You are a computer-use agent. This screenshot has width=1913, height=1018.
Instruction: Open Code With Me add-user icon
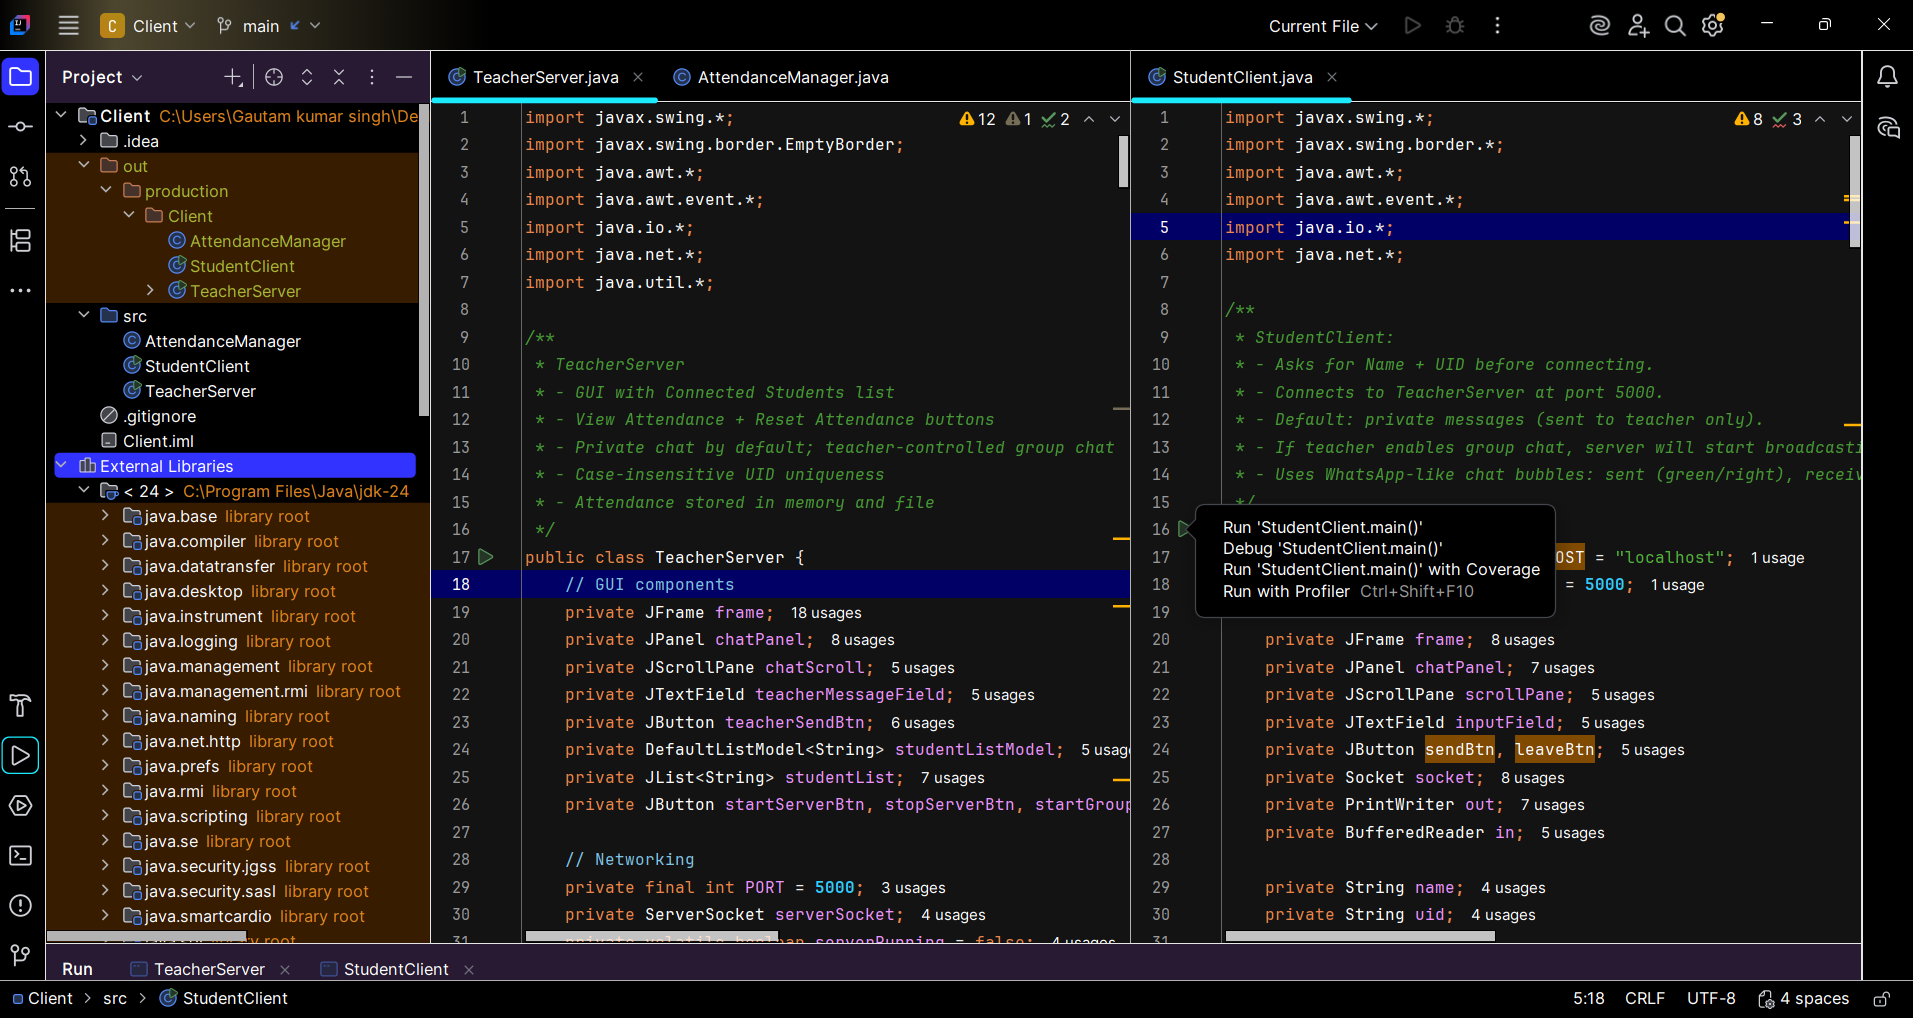1638,26
